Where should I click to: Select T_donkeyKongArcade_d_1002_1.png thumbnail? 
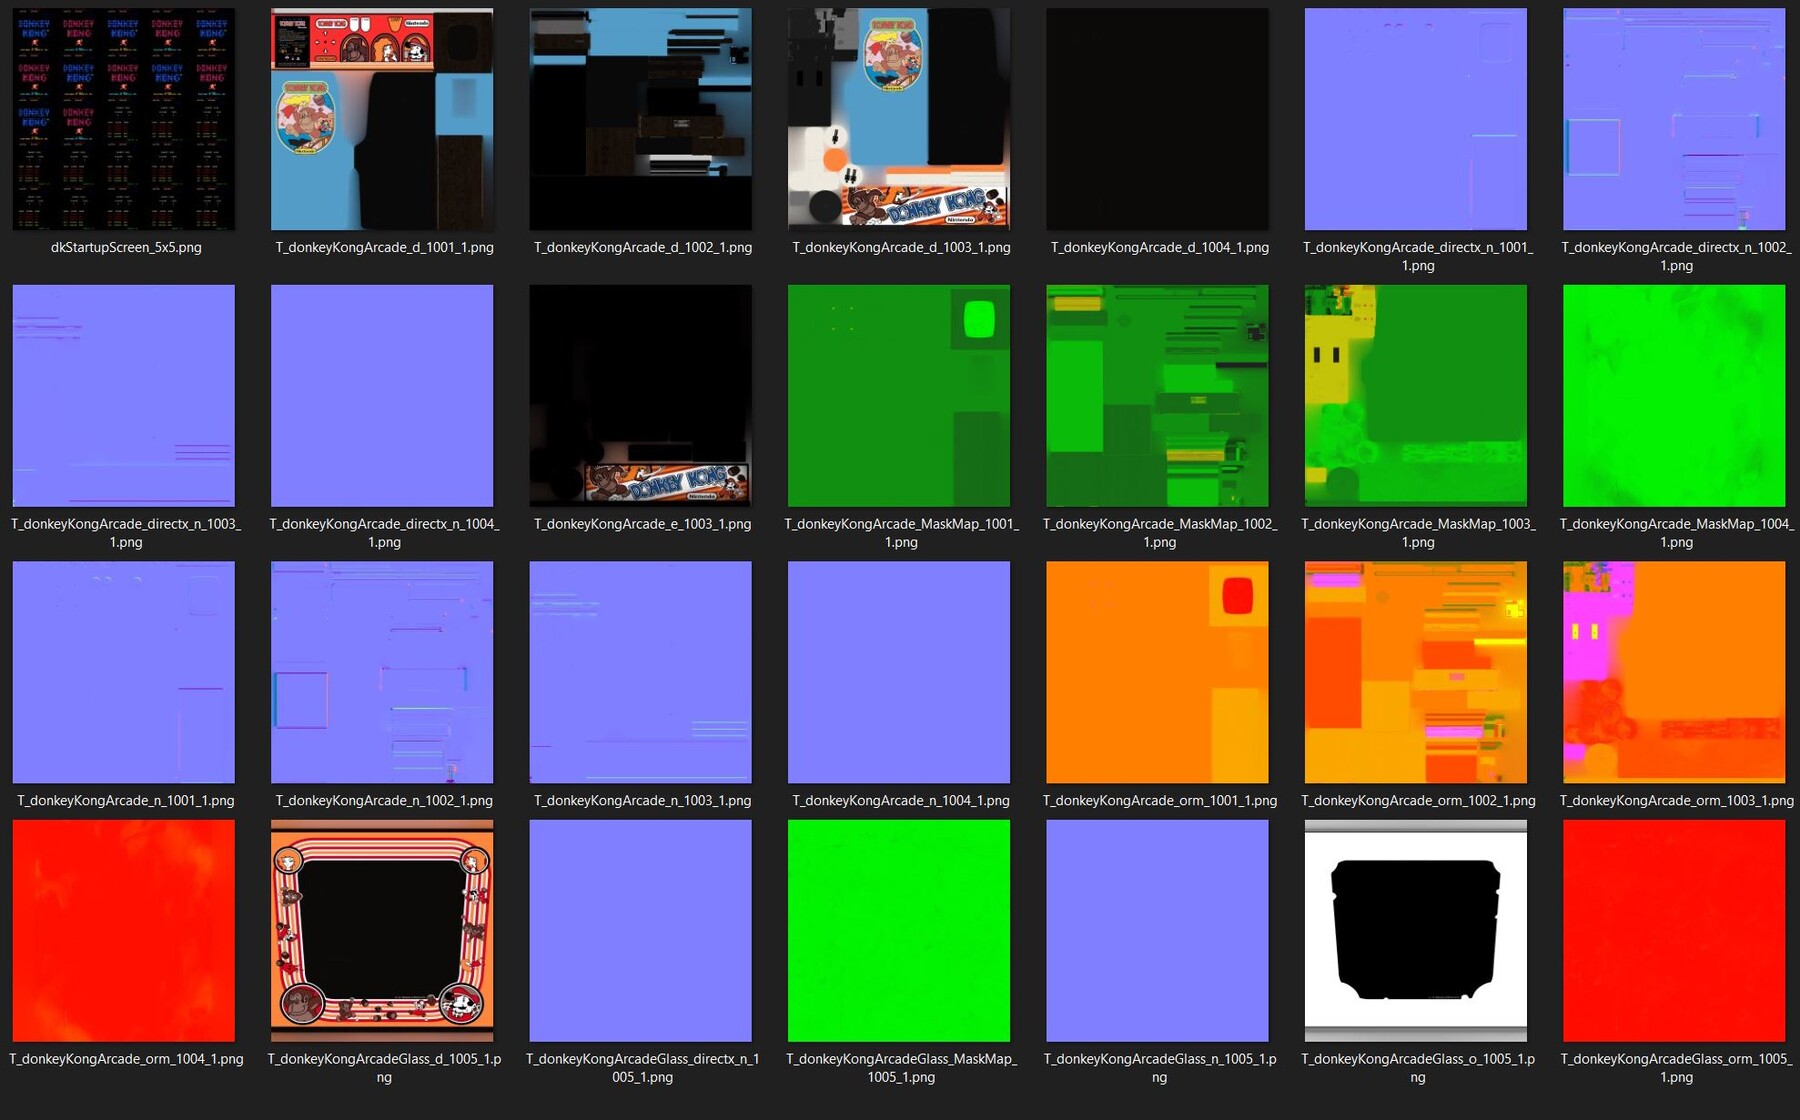(x=641, y=119)
